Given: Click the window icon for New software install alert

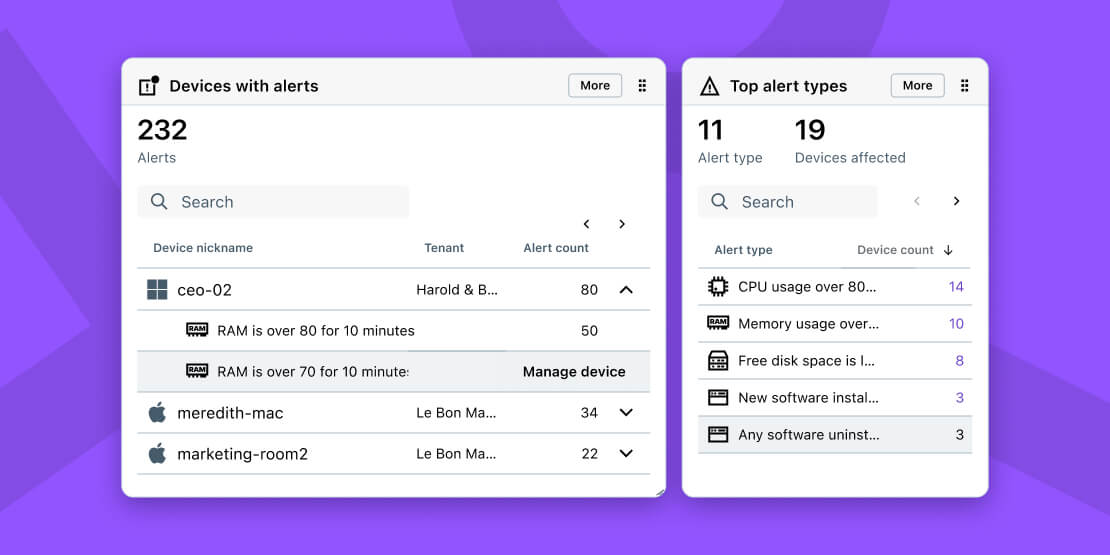Looking at the screenshot, I should tap(718, 397).
